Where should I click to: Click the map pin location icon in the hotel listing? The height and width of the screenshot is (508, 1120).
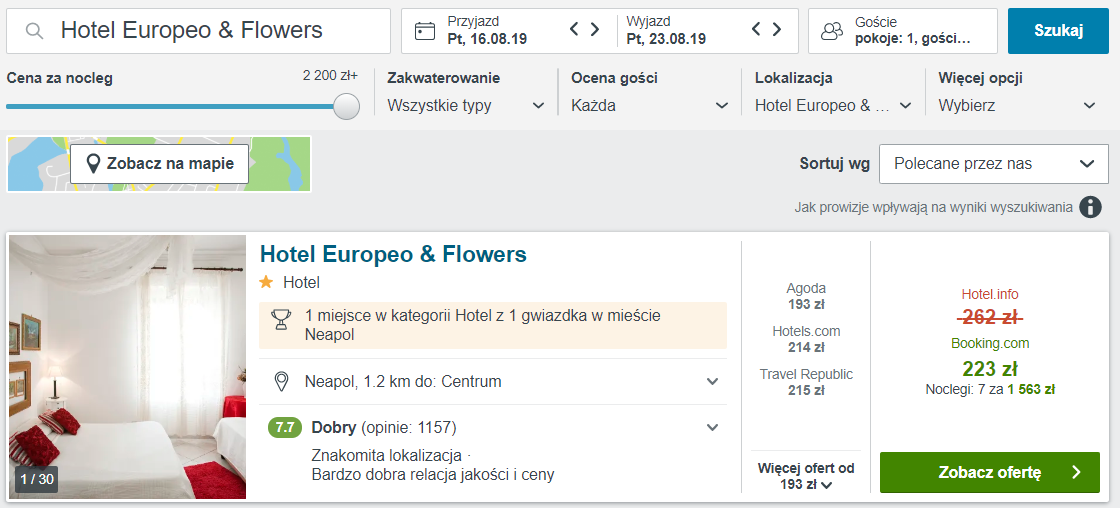(281, 382)
